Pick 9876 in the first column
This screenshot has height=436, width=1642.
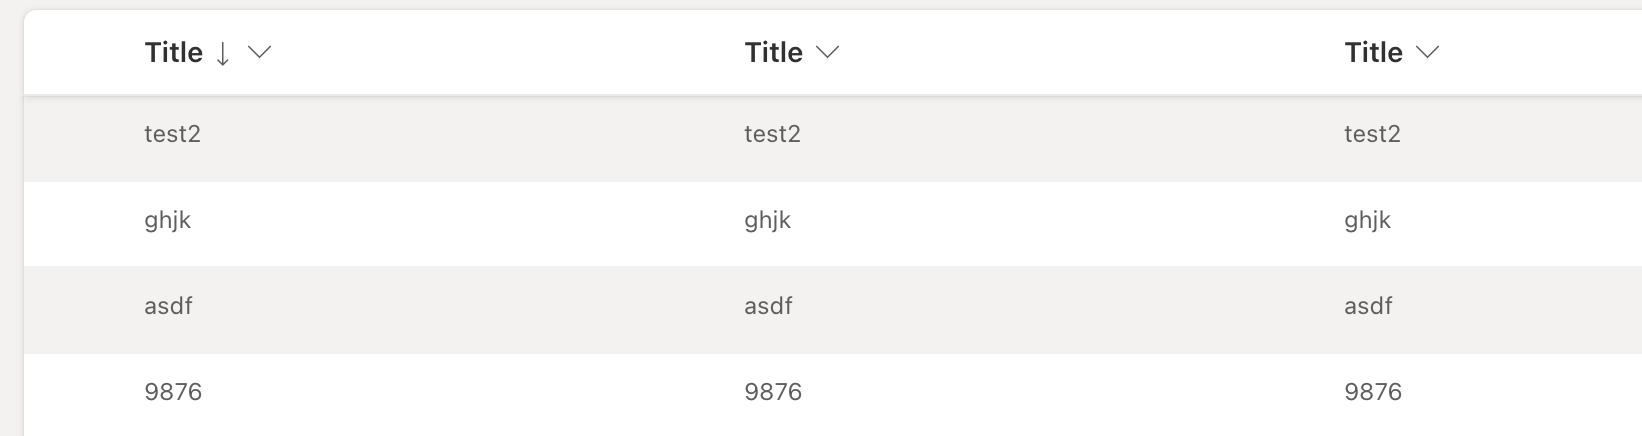pyautogui.click(x=173, y=392)
